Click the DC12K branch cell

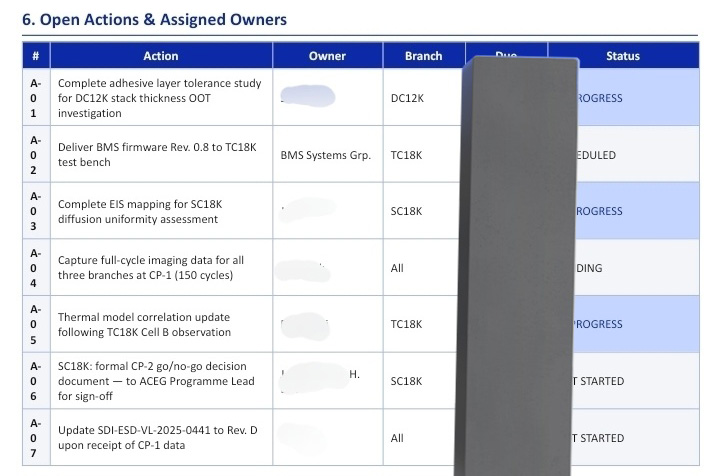coord(407,98)
